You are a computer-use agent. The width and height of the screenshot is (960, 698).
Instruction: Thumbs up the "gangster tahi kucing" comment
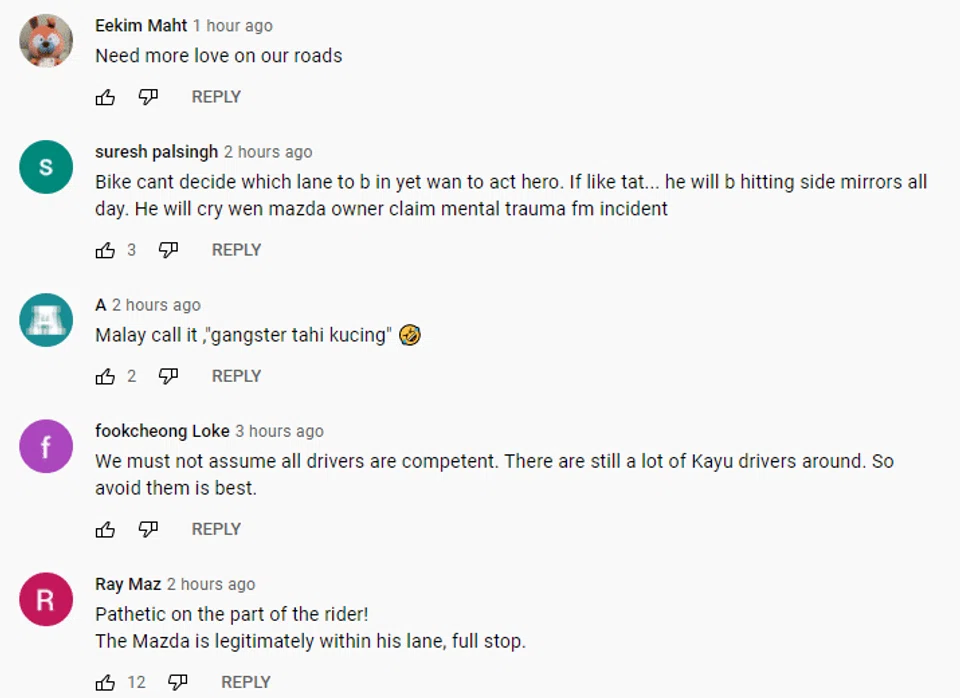click(105, 376)
